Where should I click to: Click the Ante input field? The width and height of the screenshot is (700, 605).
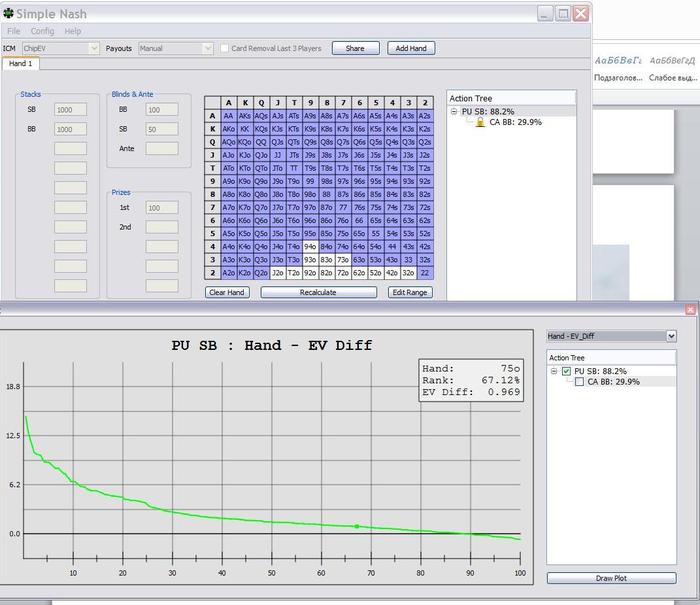coord(162,149)
